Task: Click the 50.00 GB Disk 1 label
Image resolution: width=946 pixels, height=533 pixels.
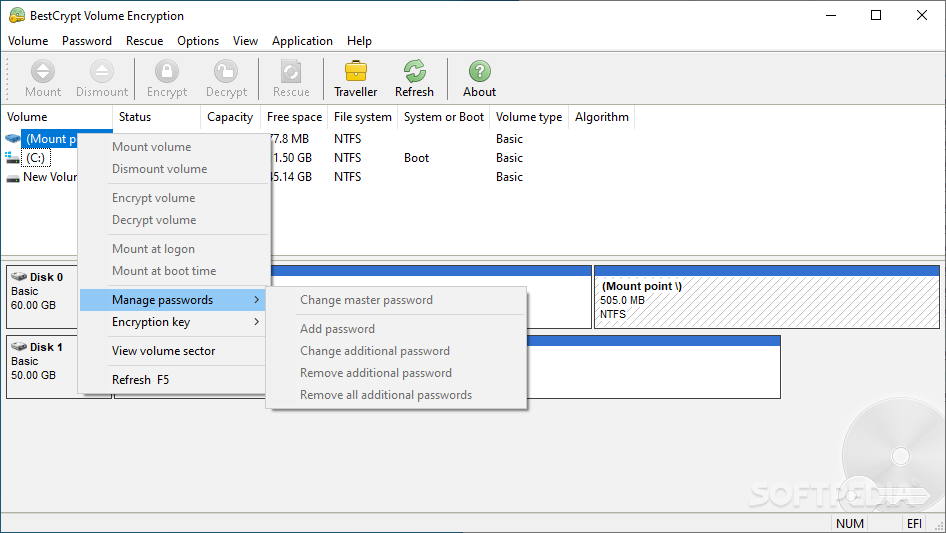Action: tap(33, 375)
